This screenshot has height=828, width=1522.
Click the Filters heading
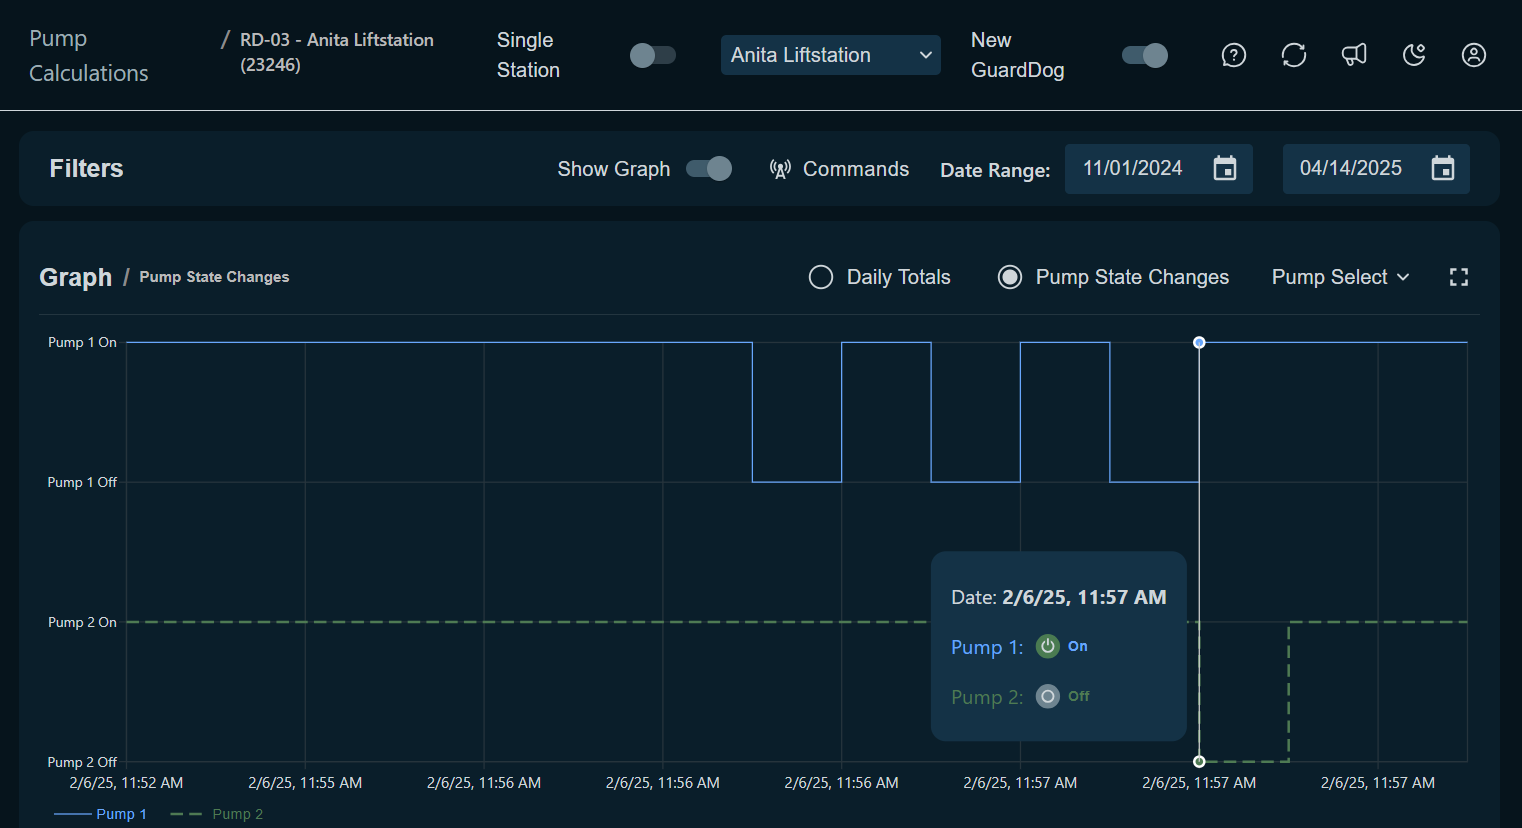86,168
